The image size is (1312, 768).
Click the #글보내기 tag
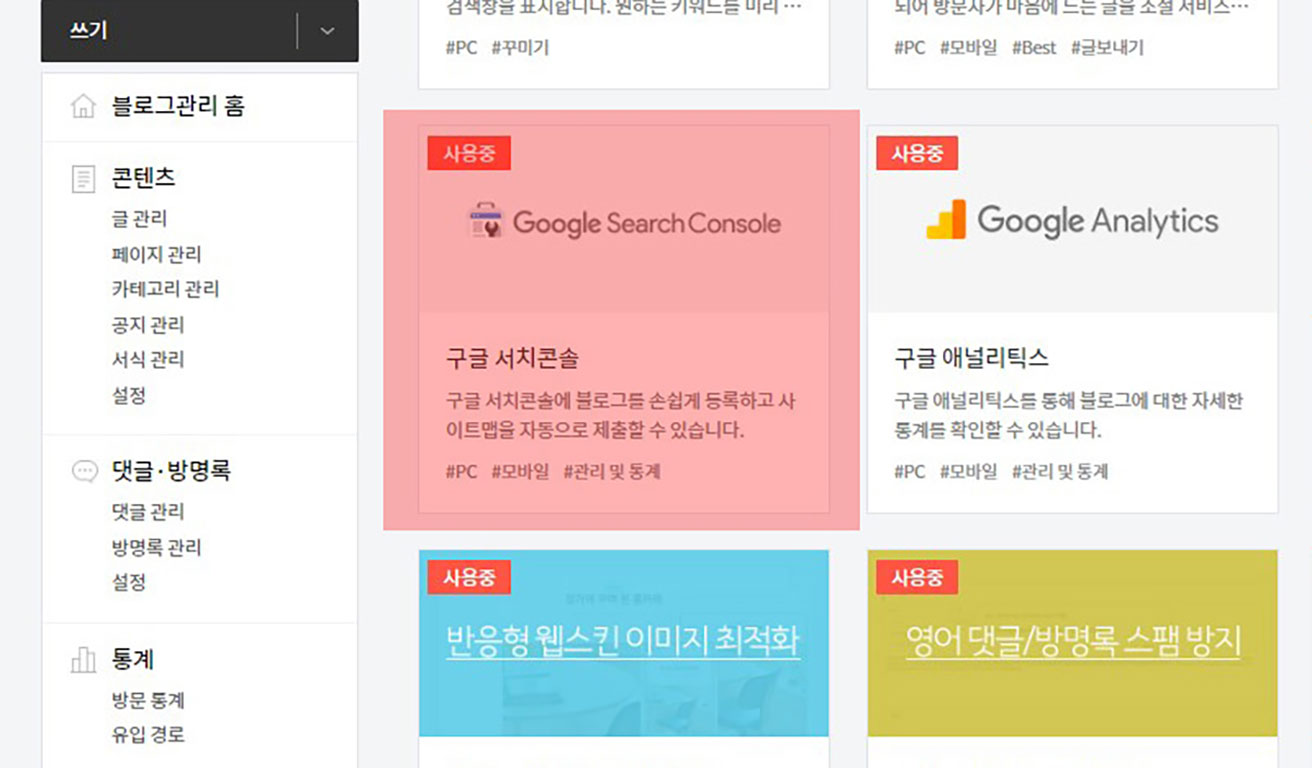coord(1107,48)
